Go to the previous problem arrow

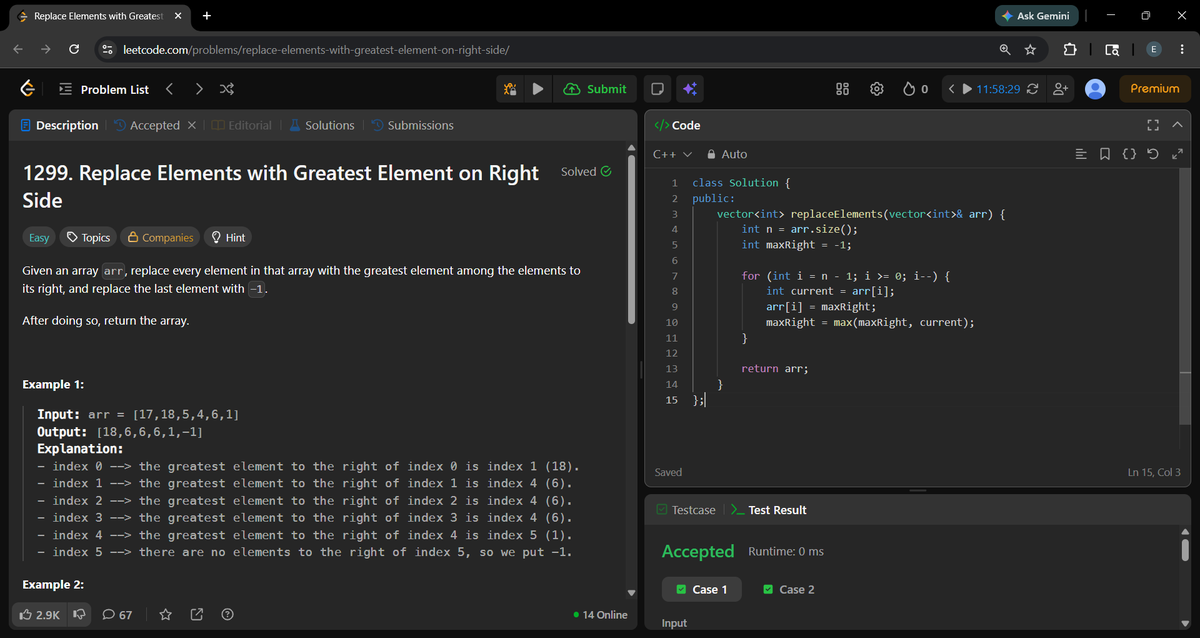[170, 89]
